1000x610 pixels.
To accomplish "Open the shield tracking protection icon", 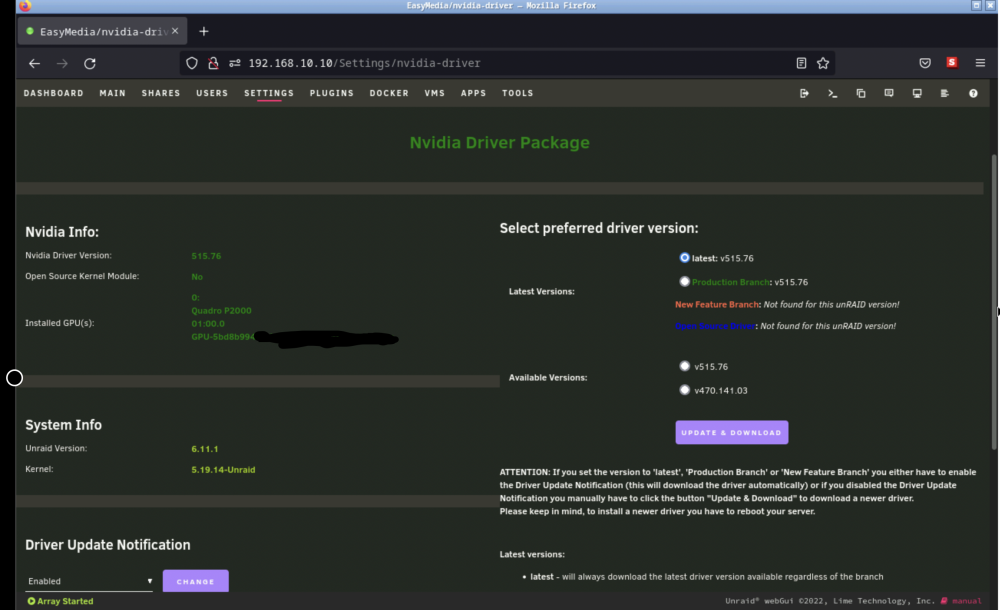I will [192, 63].
